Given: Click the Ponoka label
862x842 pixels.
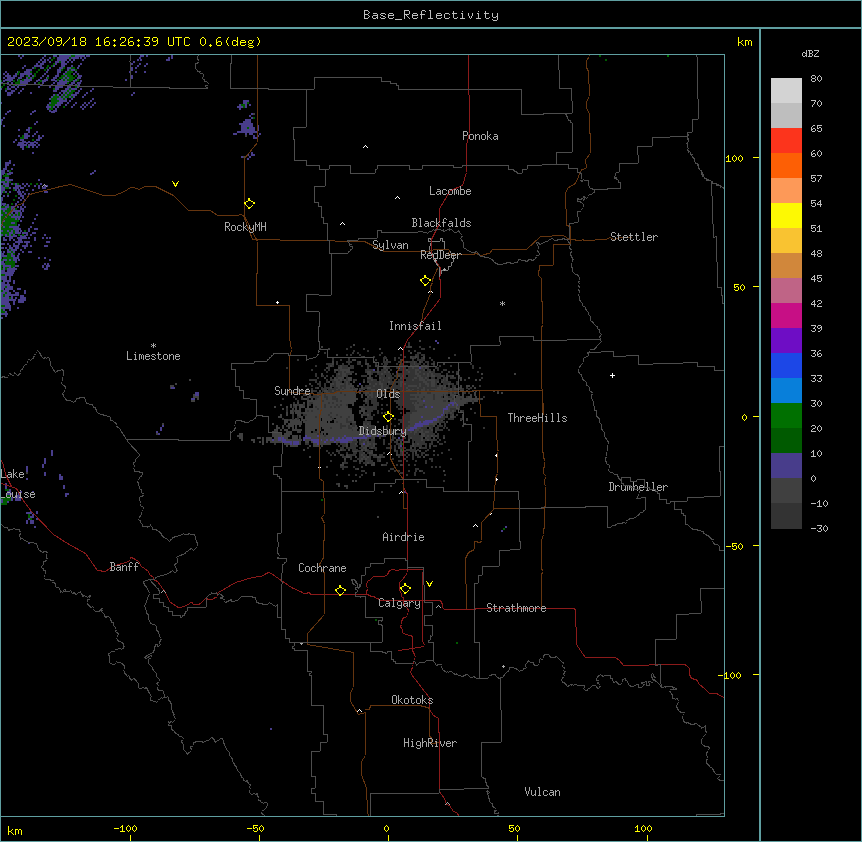Looking at the screenshot, I should [x=480, y=136].
